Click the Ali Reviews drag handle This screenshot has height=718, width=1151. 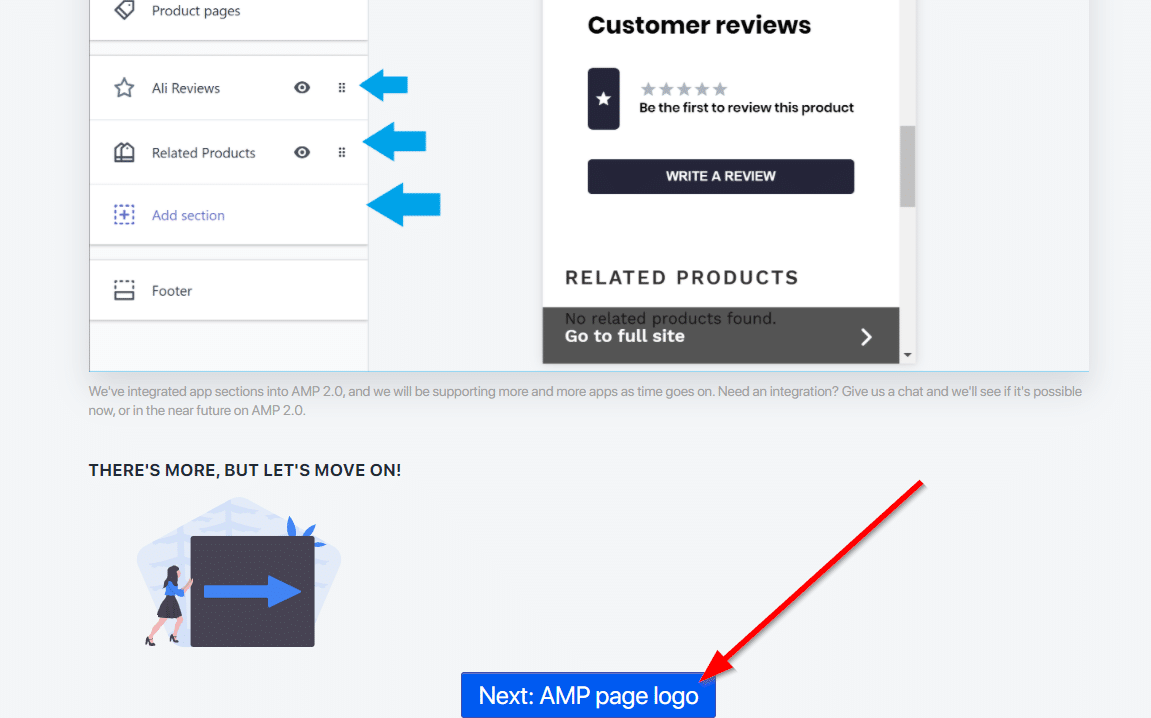point(342,88)
